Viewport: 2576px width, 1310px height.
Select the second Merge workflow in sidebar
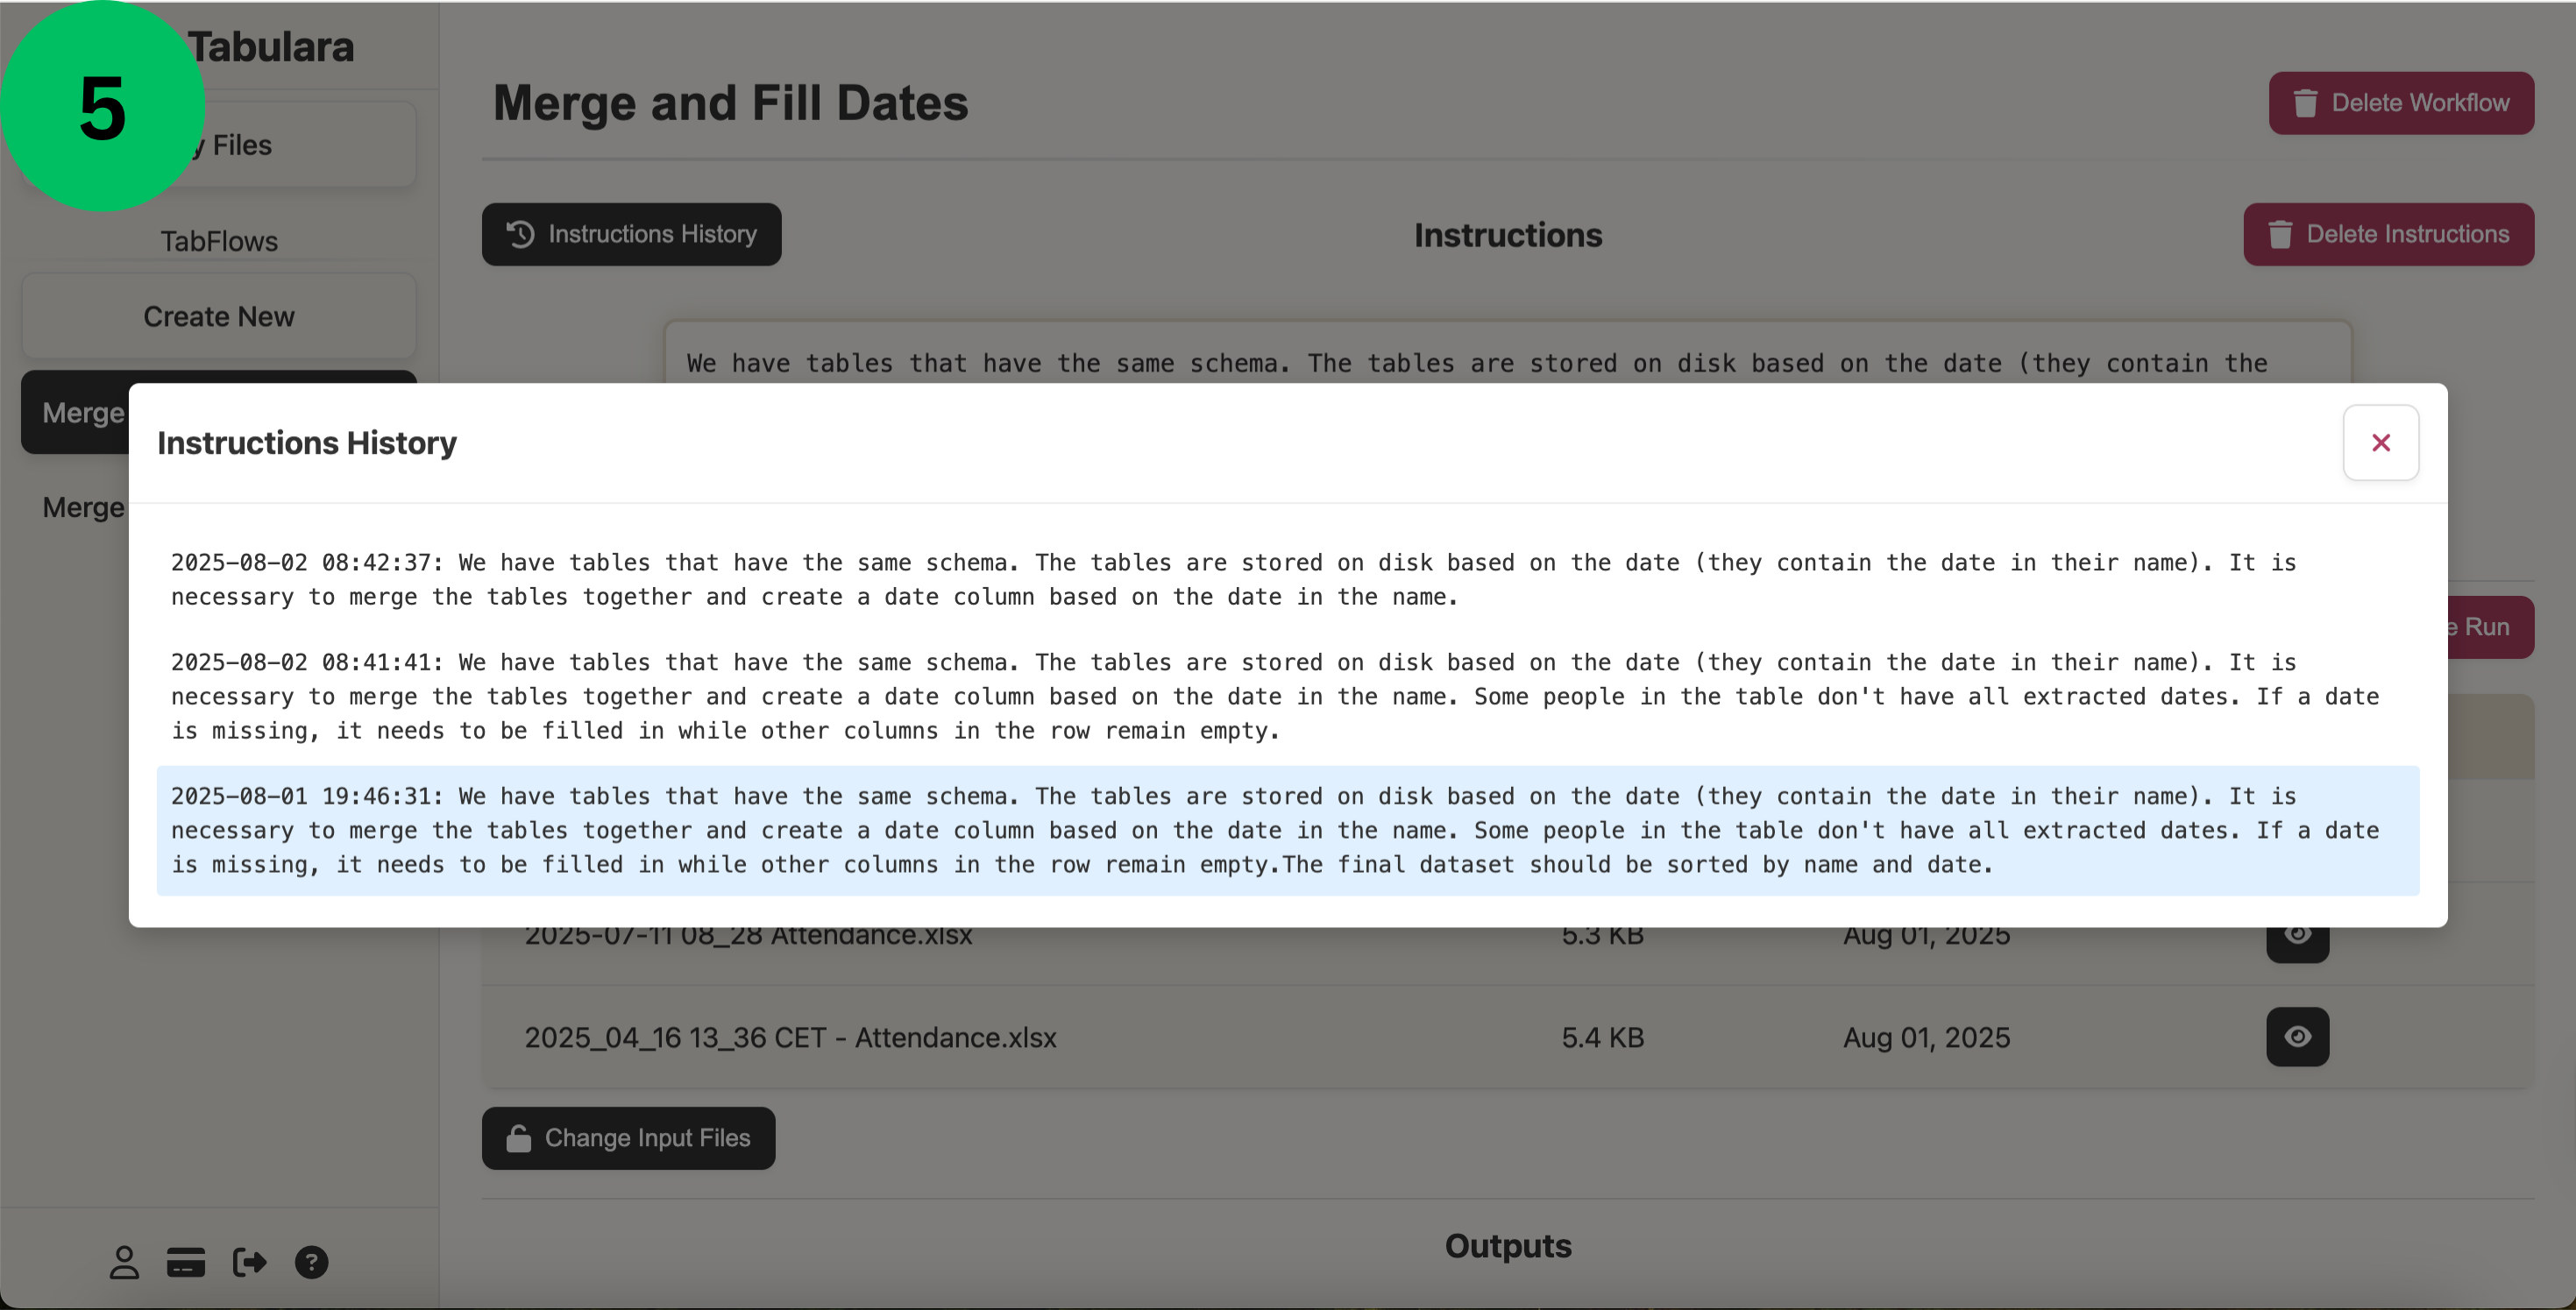click(x=84, y=507)
